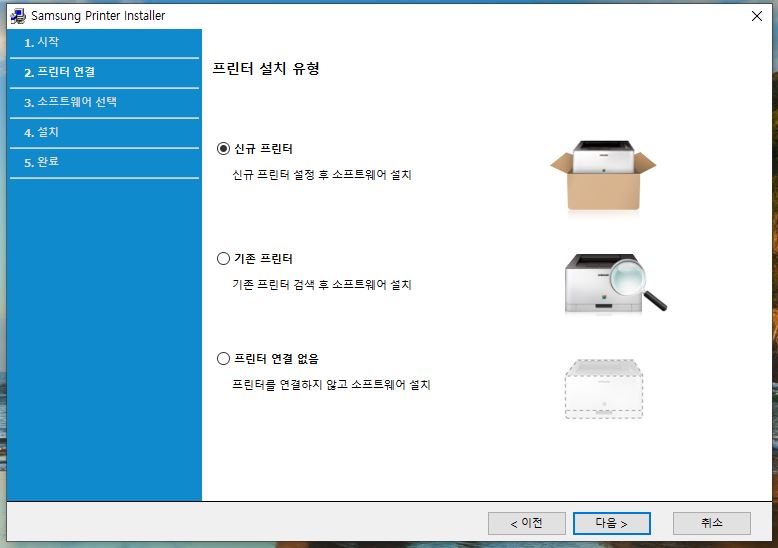778x548 pixels.
Task: Select the 기존 프린터 radio button
Action: coord(223,259)
